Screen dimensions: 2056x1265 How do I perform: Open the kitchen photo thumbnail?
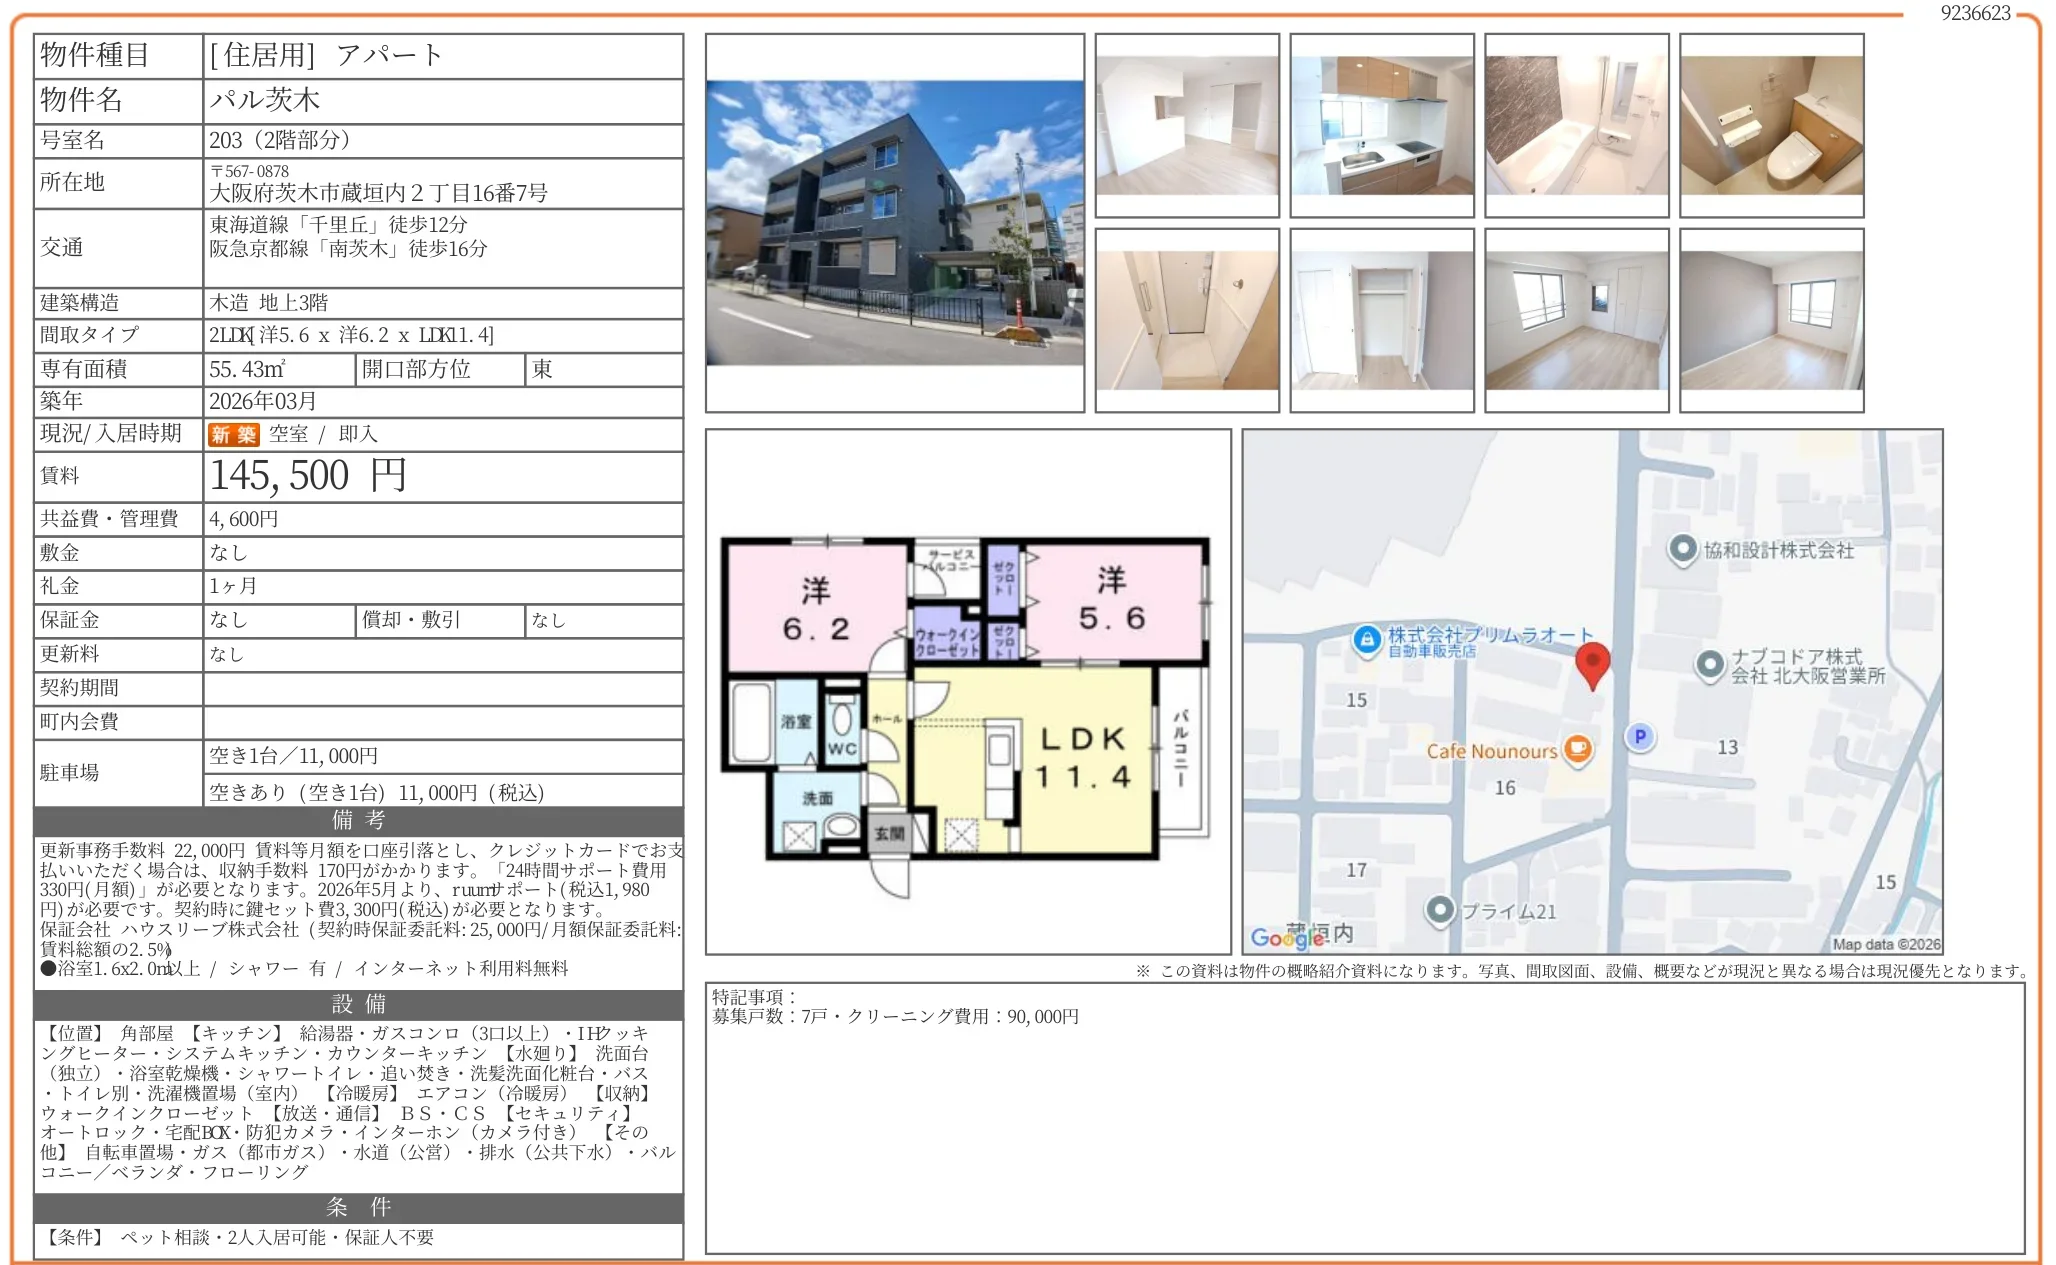1381,125
